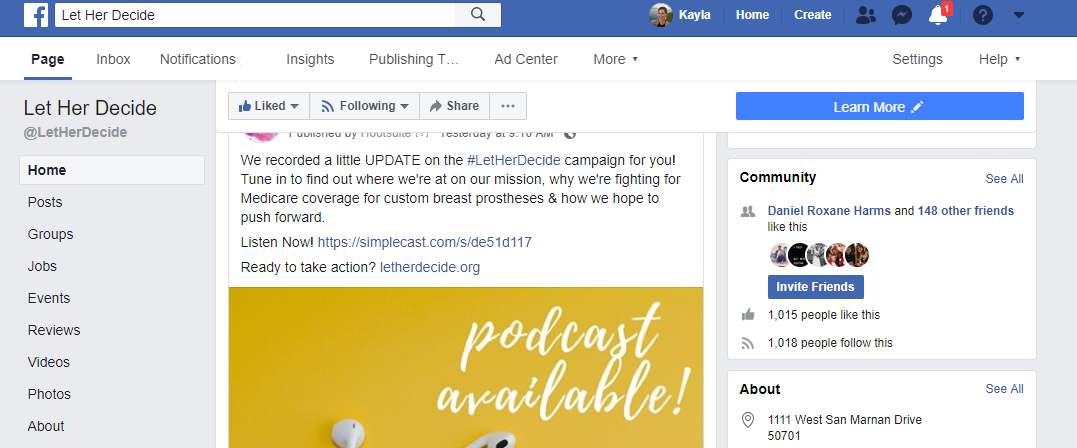Click the Invite Friends button
The height and width of the screenshot is (448, 1077).
(815, 287)
